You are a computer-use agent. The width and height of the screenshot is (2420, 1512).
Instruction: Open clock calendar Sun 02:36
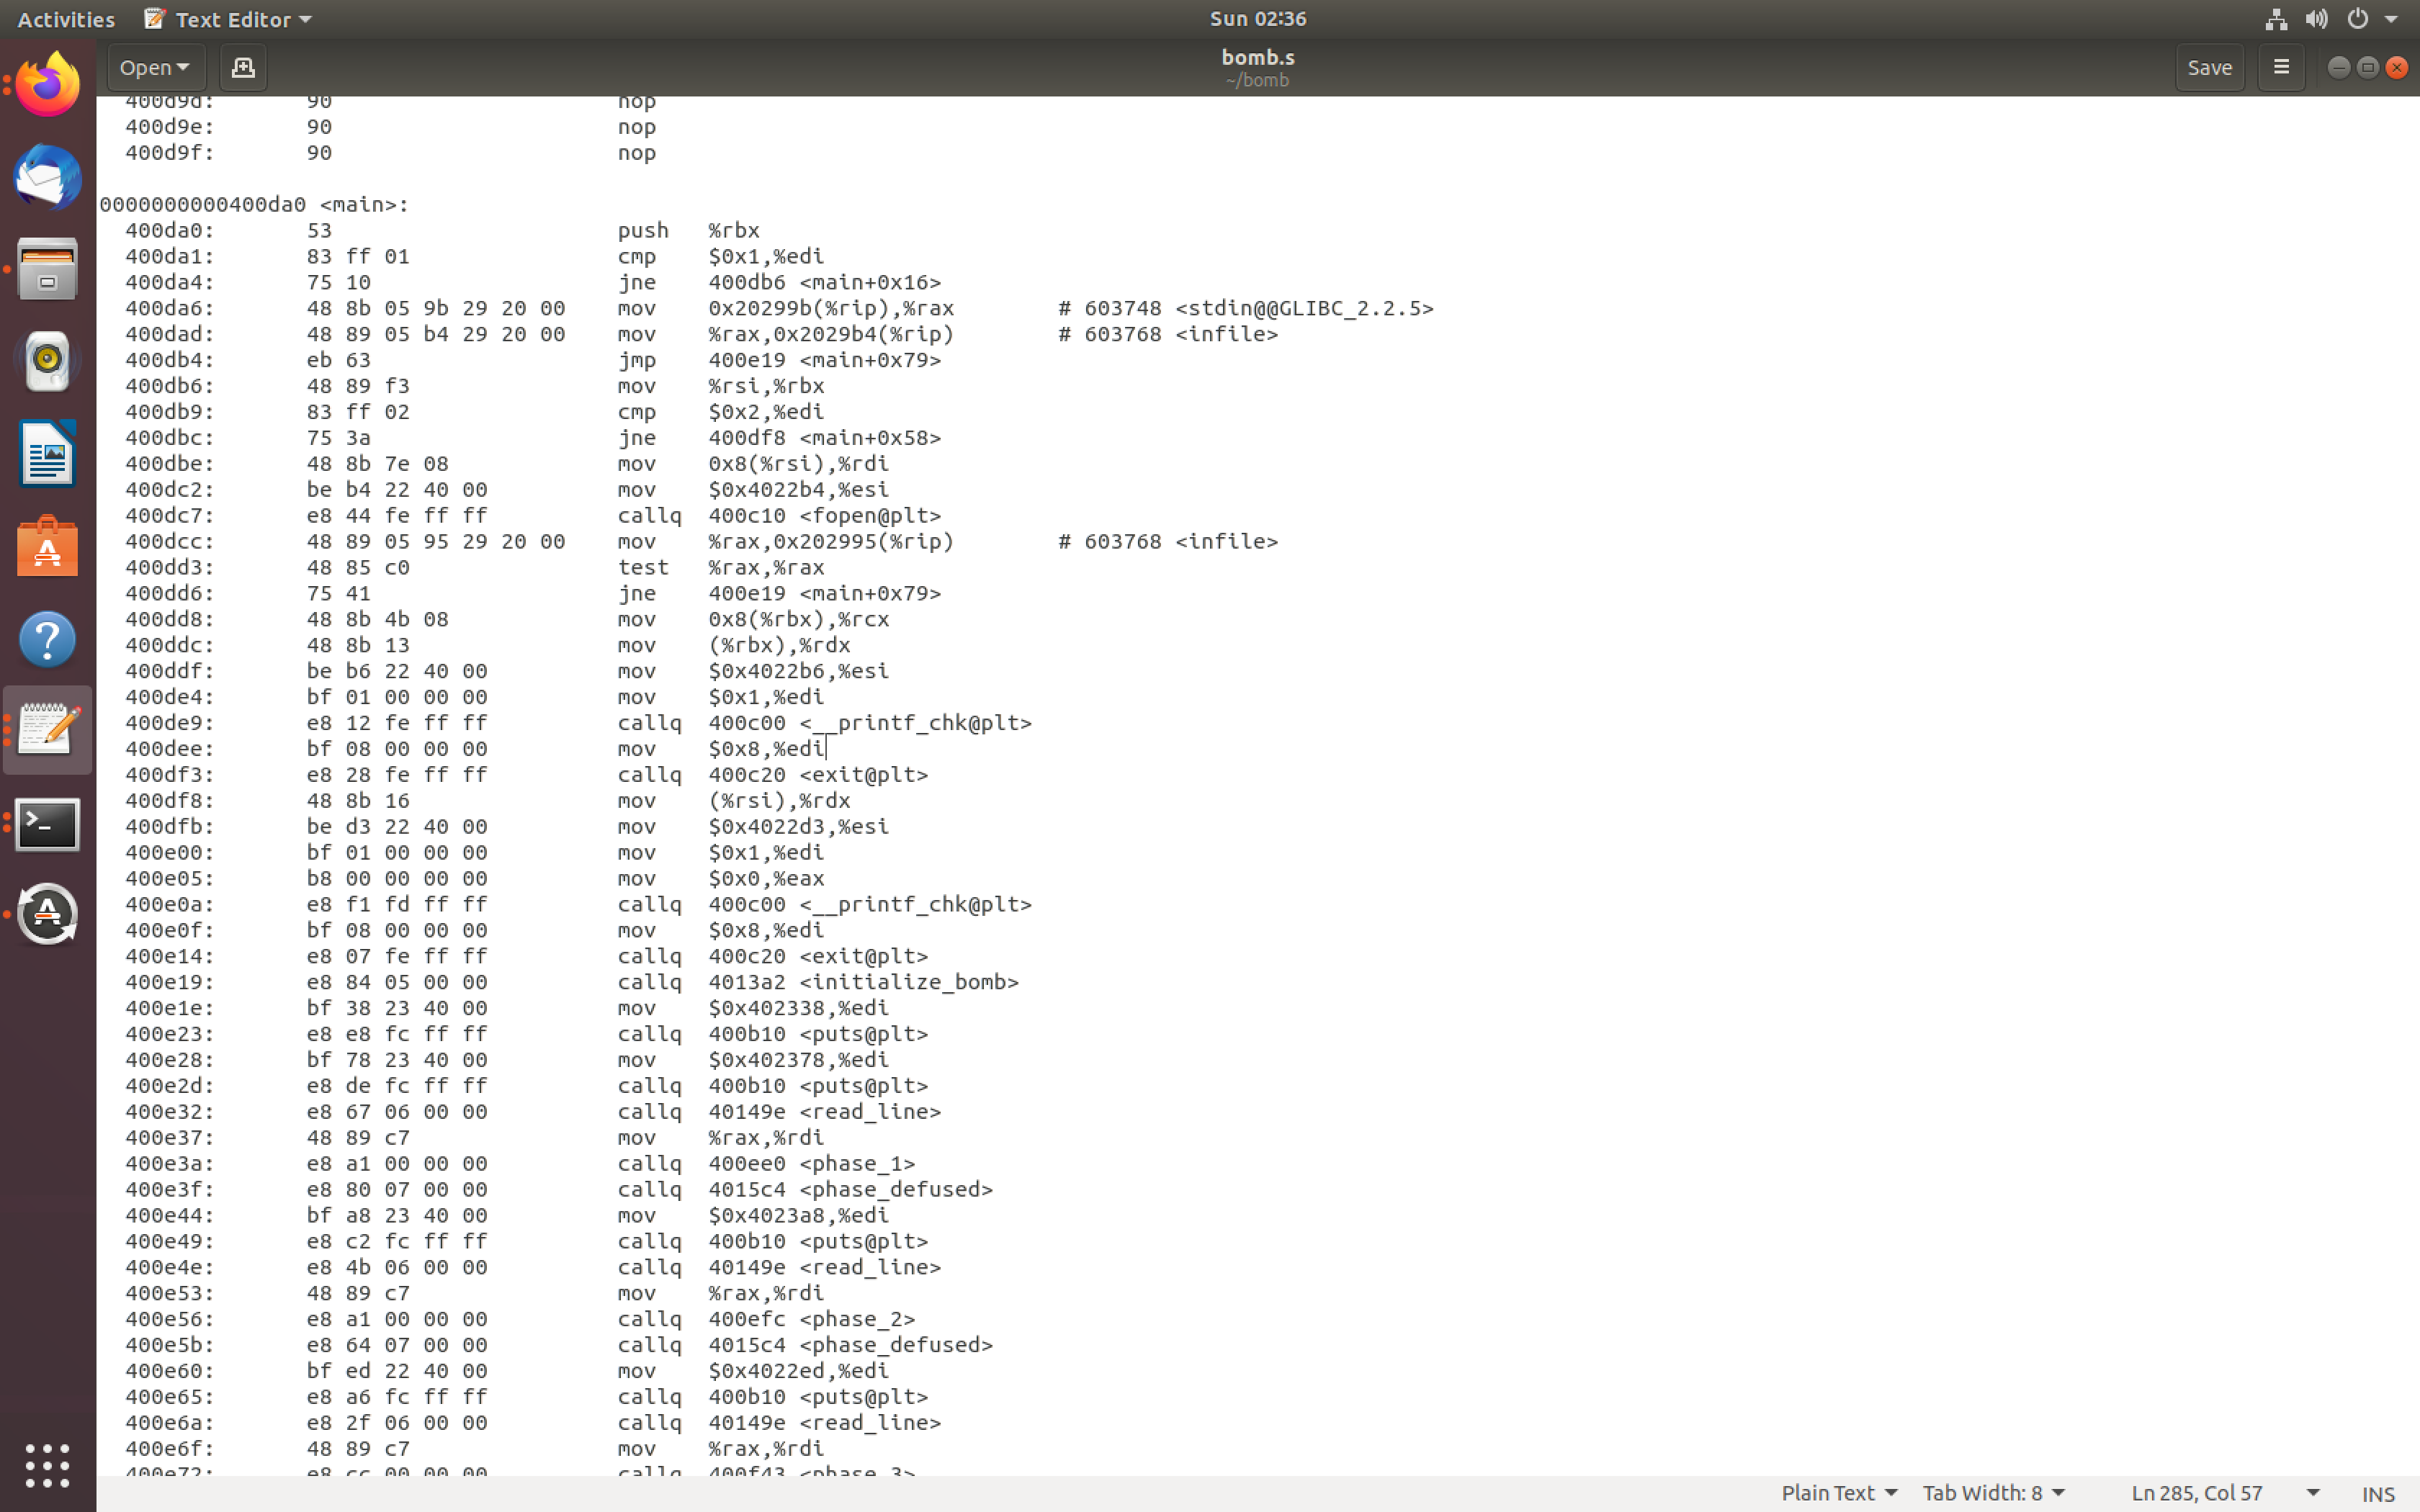pos(1257,19)
